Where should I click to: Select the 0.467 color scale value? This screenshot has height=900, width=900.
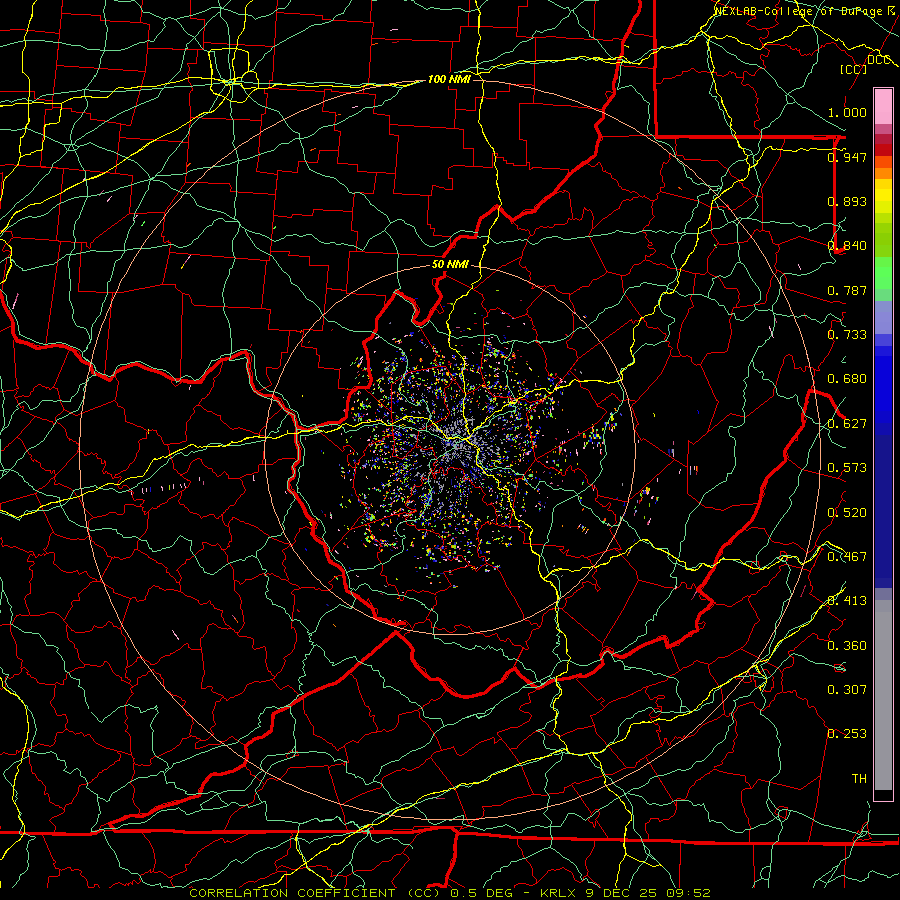click(x=847, y=557)
